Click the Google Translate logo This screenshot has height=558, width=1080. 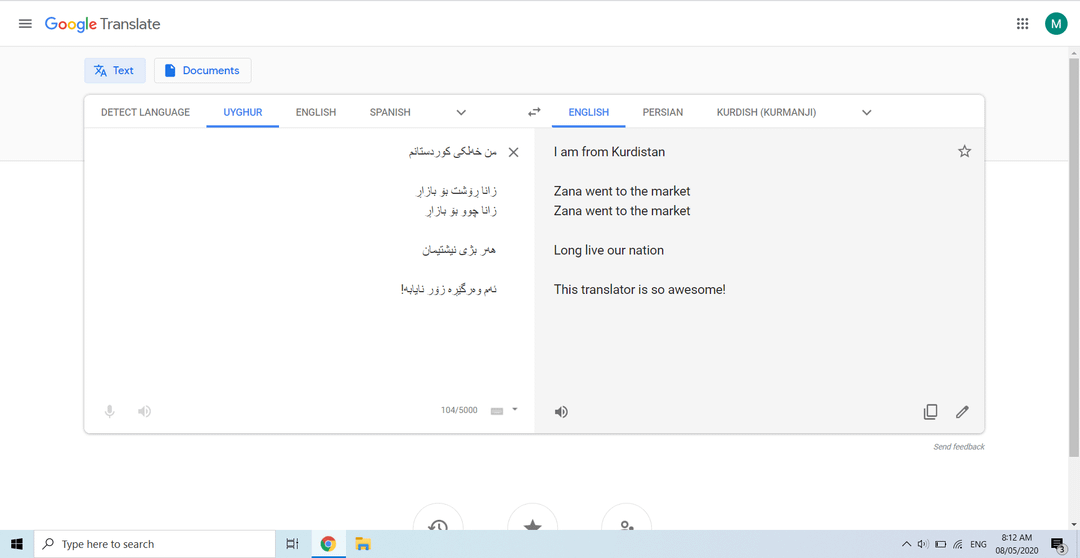coord(103,24)
